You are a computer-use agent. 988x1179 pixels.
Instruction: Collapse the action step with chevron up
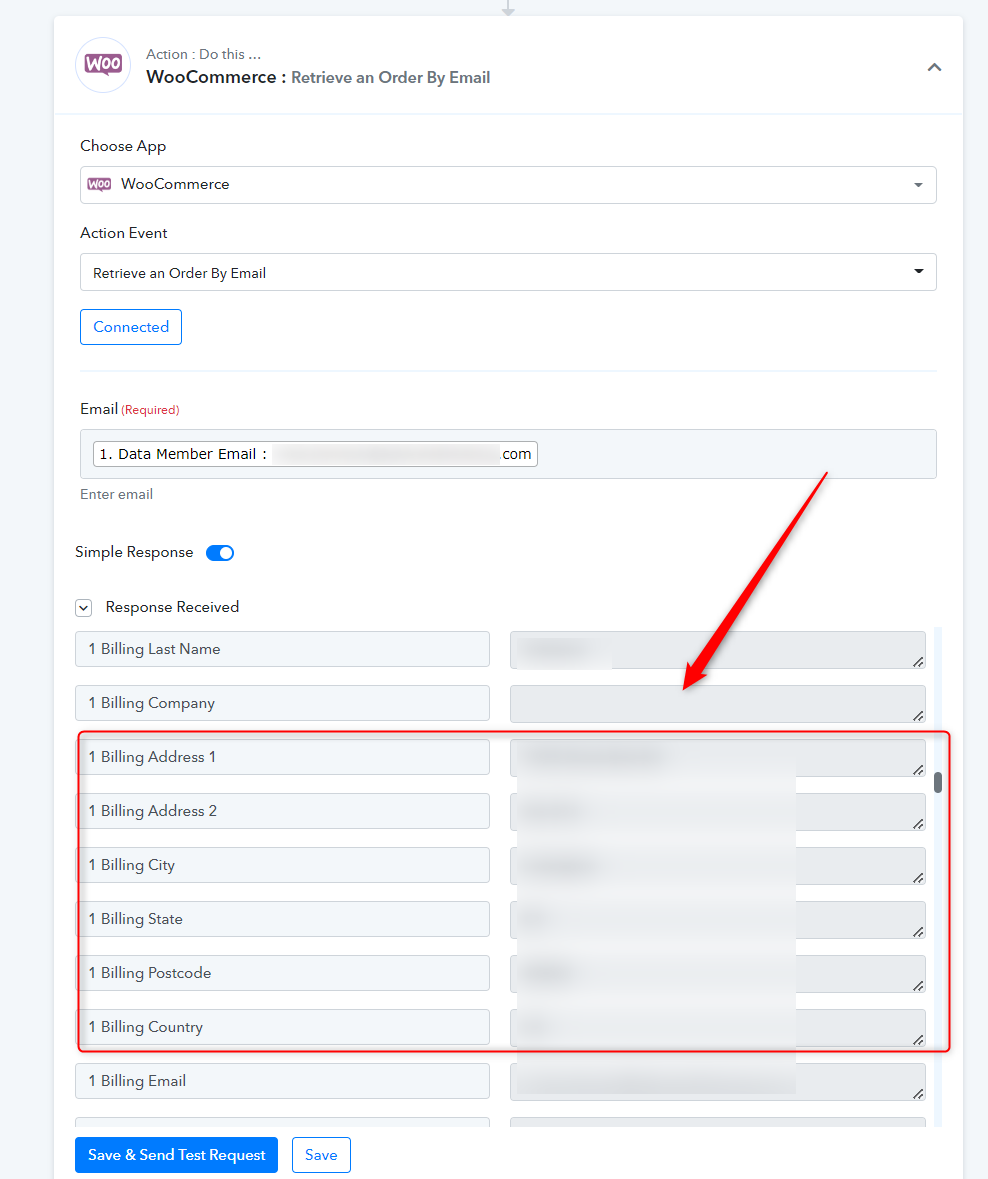tap(934, 68)
